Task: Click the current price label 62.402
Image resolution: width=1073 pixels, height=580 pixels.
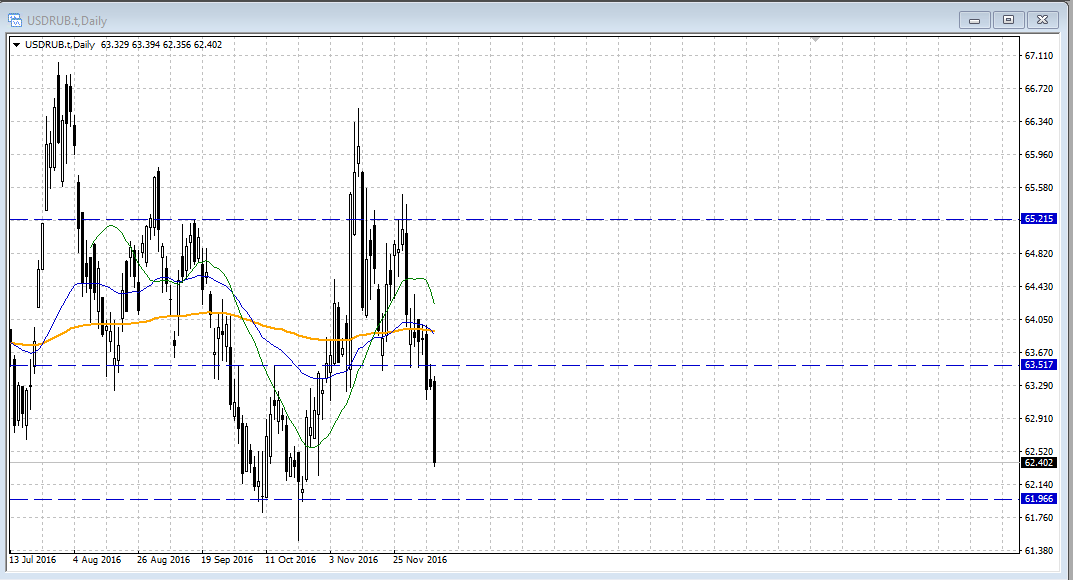Action: pyautogui.click(x=1039, y=463)
